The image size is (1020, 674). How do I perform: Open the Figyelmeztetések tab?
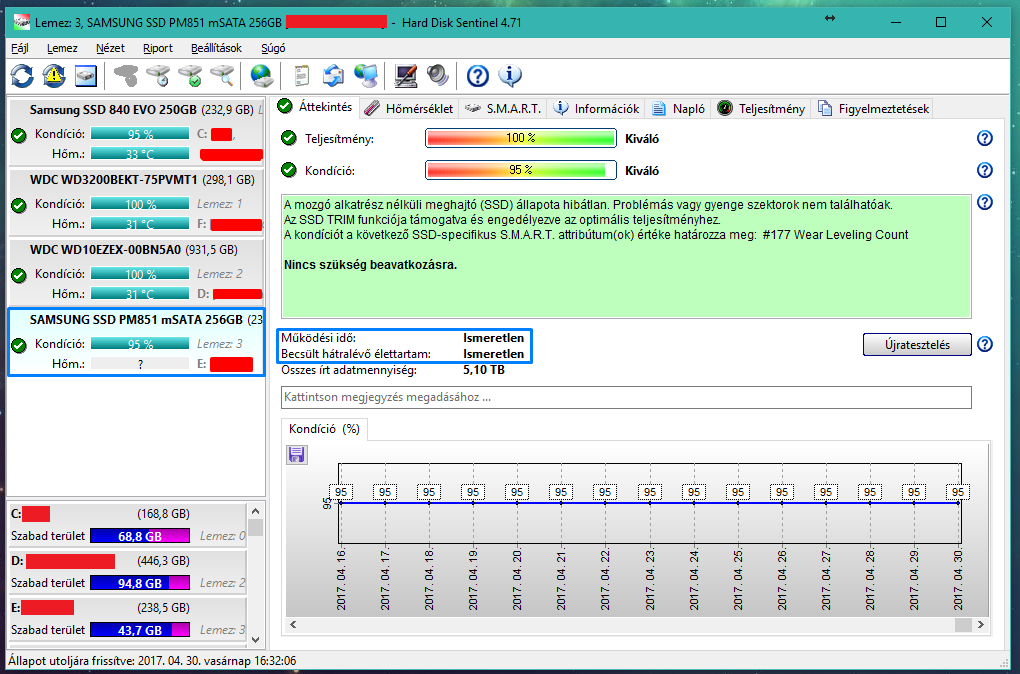pyautogui.click(x=873, y=109)
